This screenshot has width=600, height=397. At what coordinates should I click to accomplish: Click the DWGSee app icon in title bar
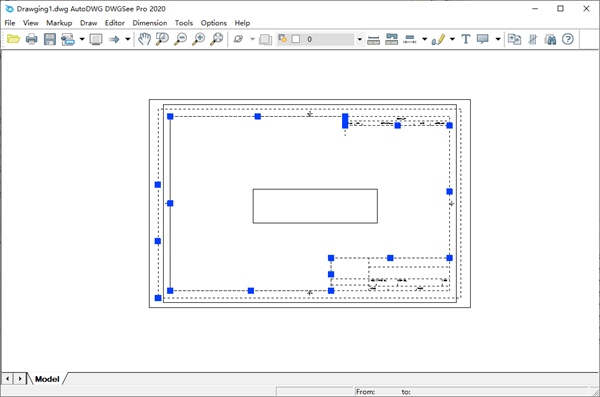coord(9,8)
